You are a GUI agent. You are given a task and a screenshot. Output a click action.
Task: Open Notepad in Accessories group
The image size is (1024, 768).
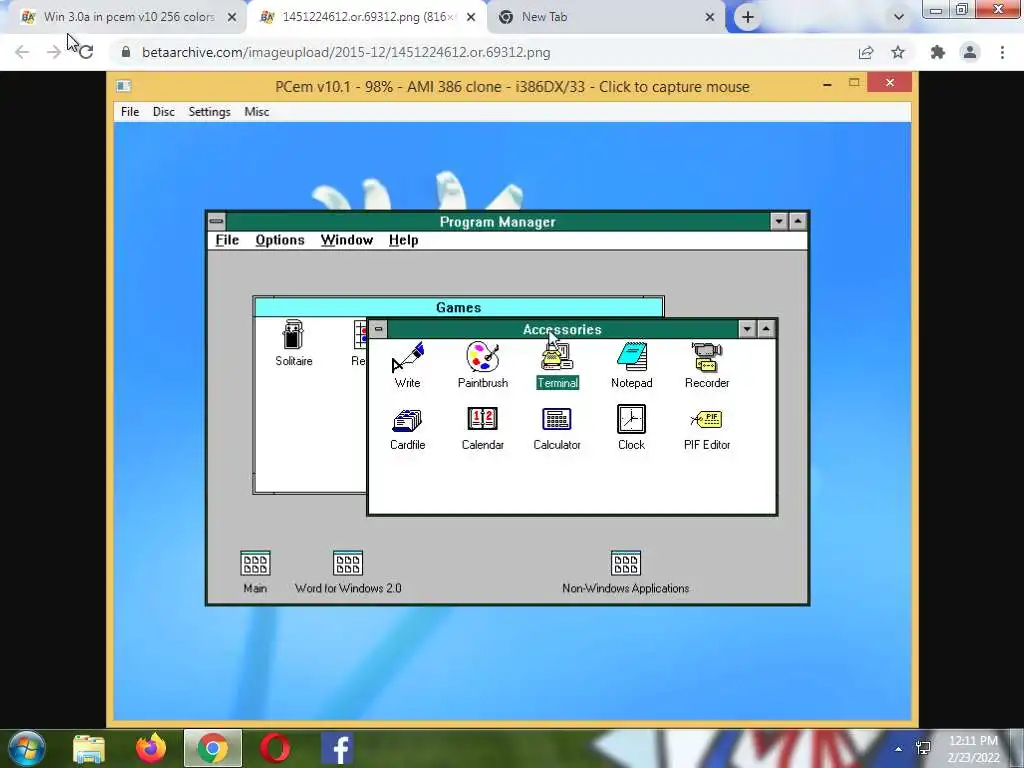[x=632, y=365]
